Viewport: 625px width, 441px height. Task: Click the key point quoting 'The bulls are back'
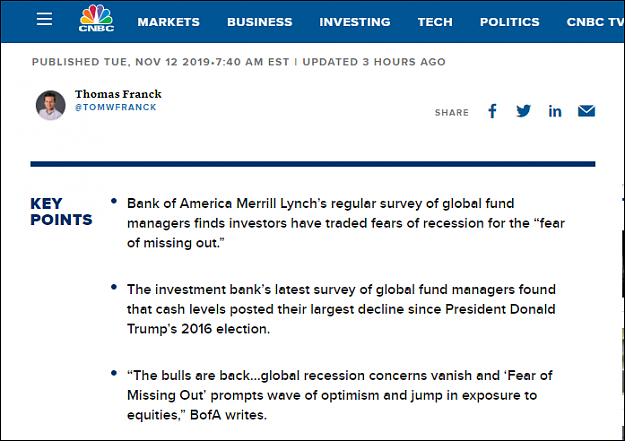(x=340, y=395)
